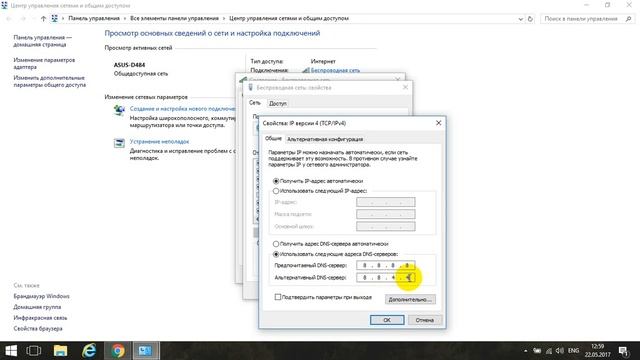
Task: Cancel with 'Отмена' button
Action: pyautogui.click(x=424, y=320)
